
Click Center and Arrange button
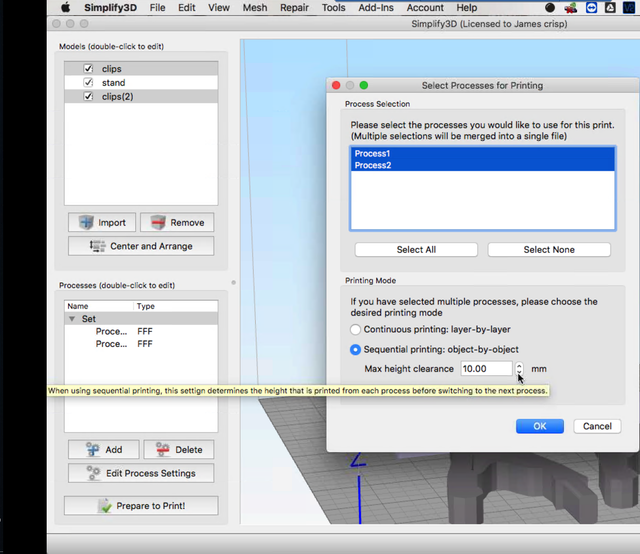coord(141,246)
